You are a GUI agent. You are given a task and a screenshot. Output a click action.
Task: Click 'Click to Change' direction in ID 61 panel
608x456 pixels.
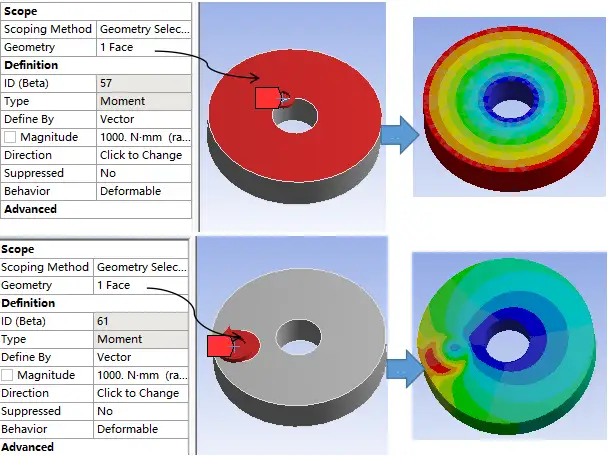click(141, 393)
